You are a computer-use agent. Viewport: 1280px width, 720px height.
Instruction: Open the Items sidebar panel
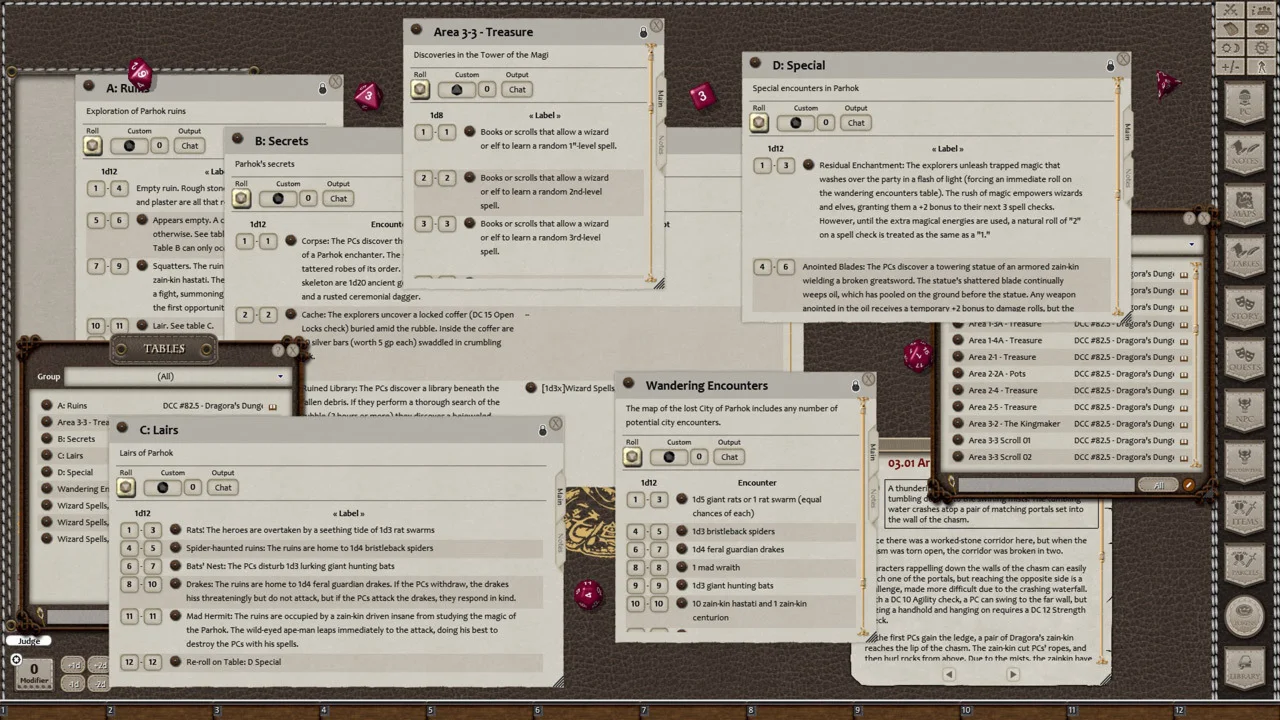click(1244, 511)
